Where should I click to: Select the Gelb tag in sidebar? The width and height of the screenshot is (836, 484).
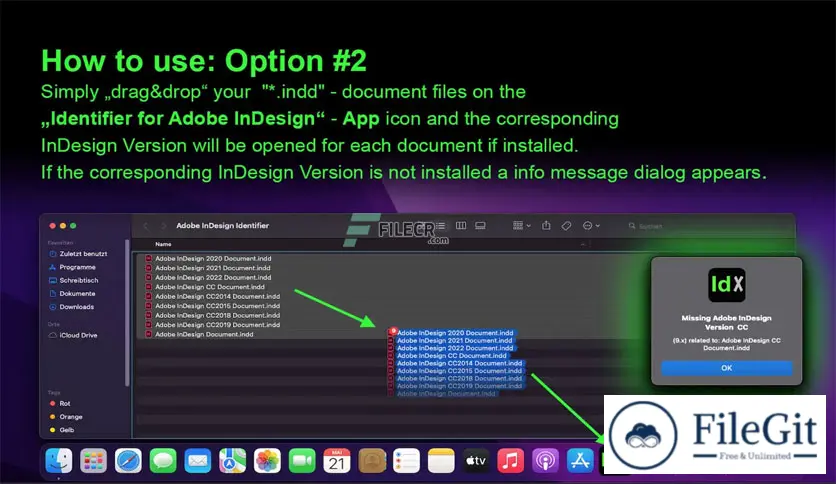pyautogui.click(x=61, y=430)
